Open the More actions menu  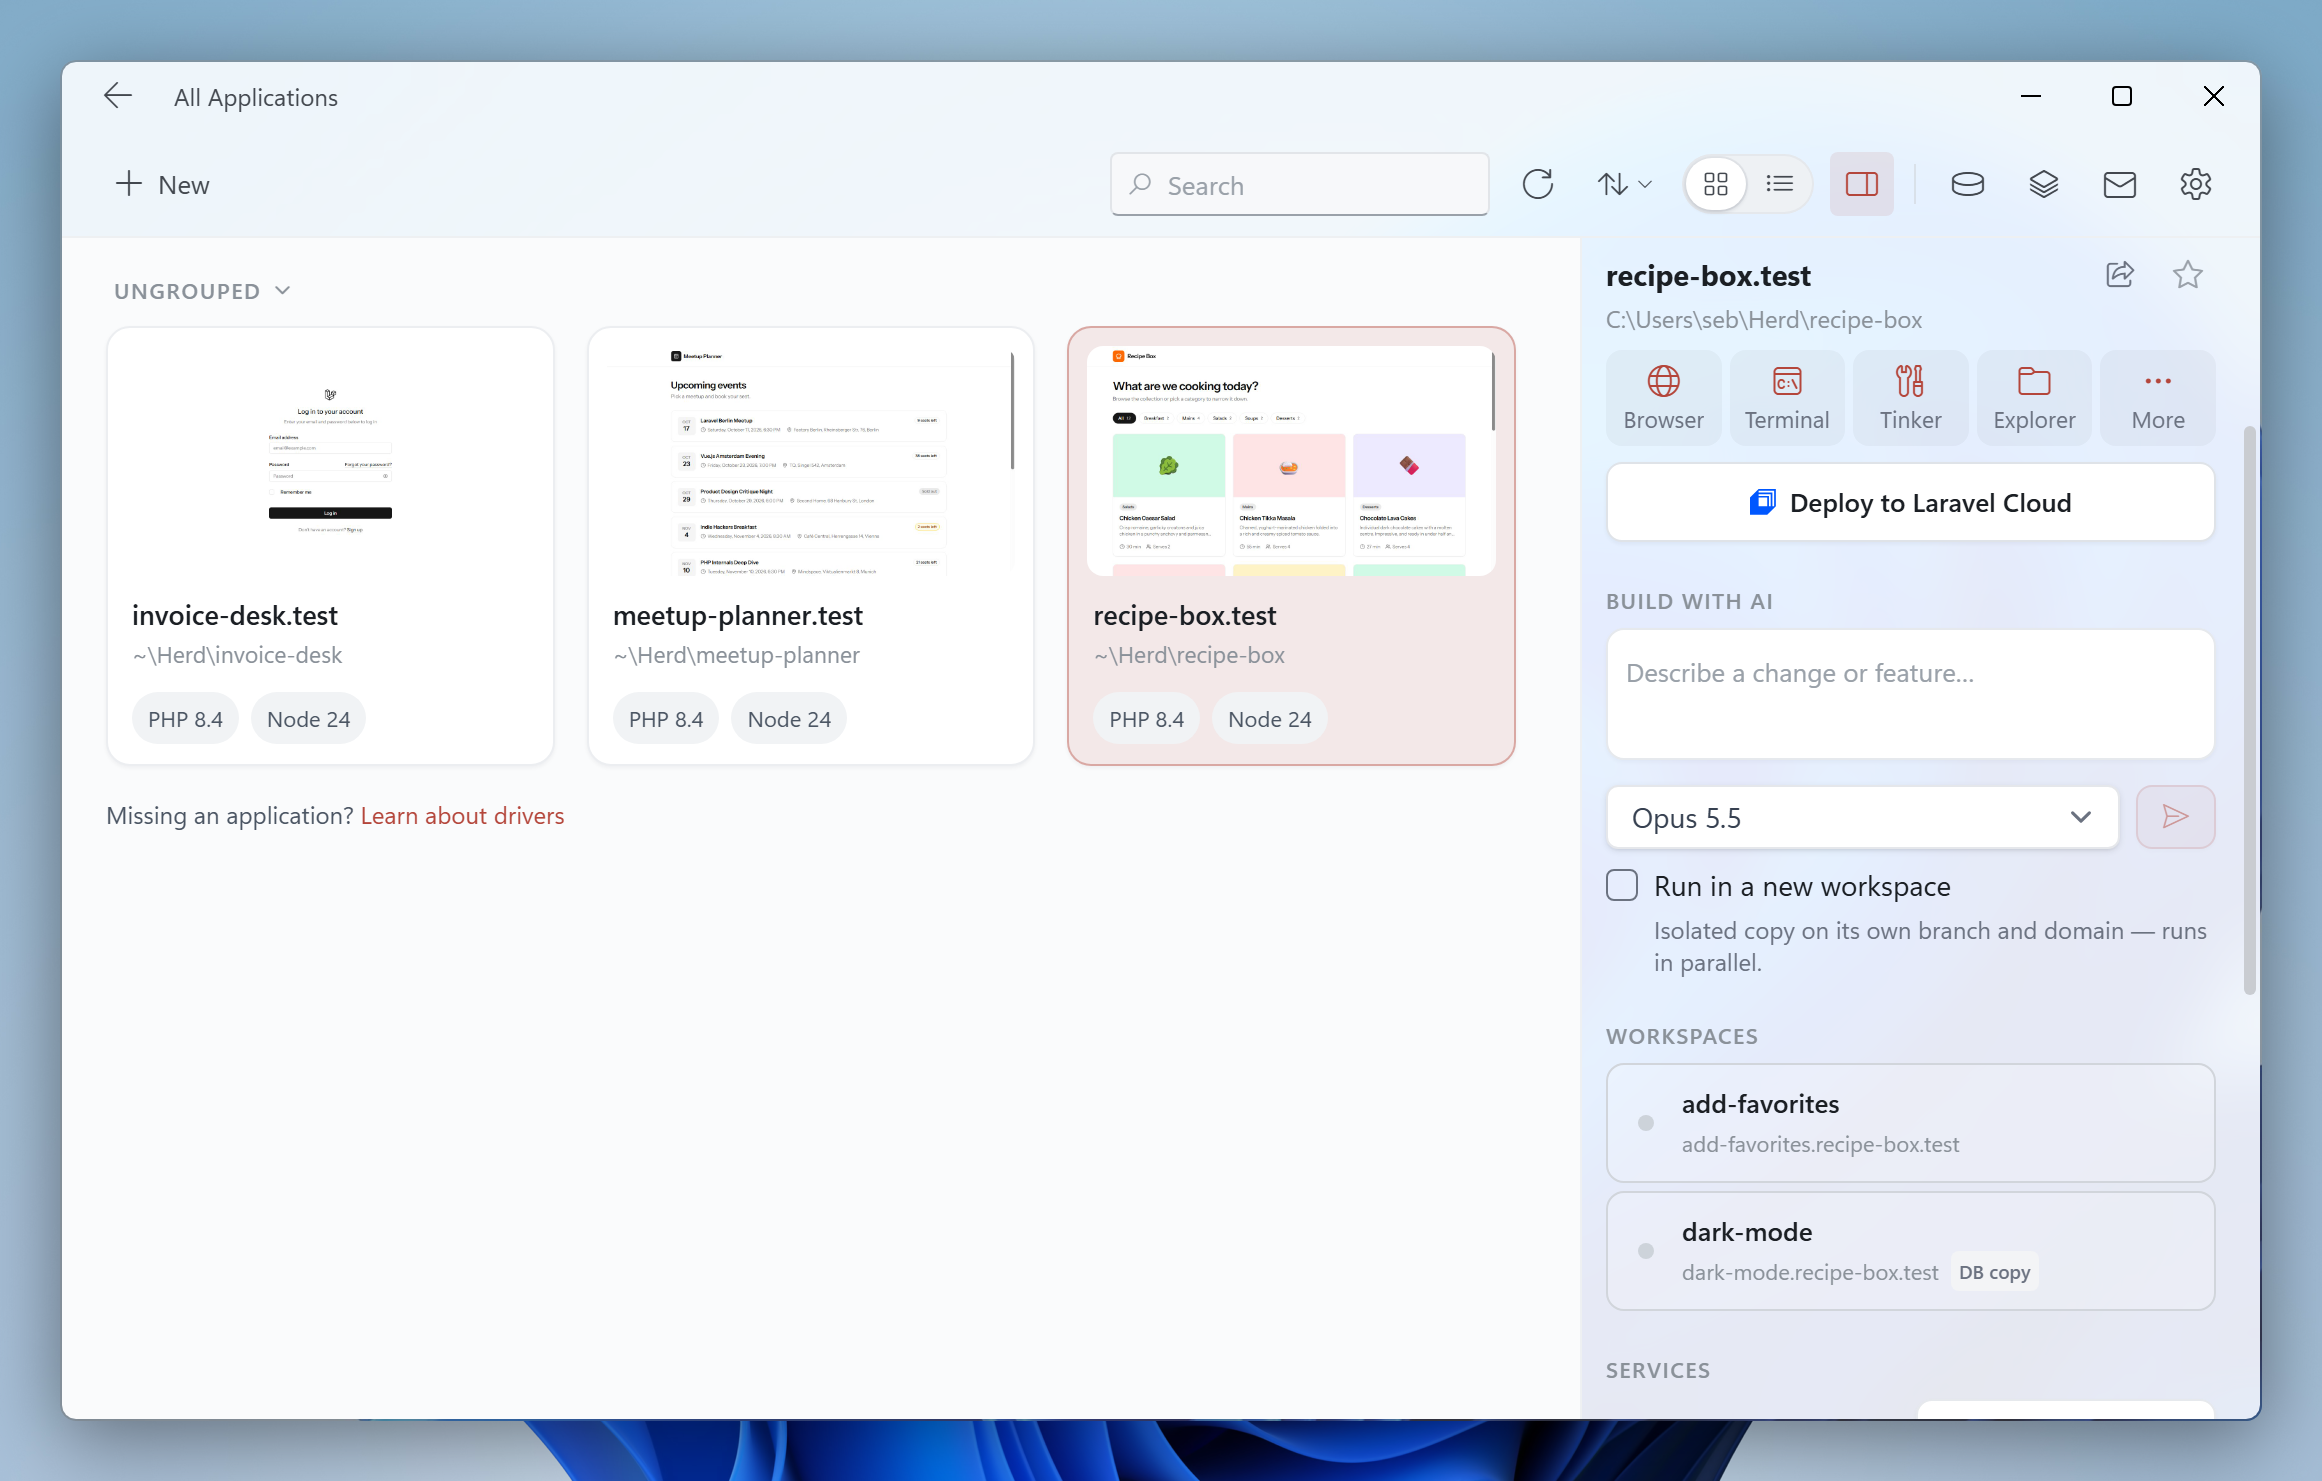click(x=2158, y=398)
